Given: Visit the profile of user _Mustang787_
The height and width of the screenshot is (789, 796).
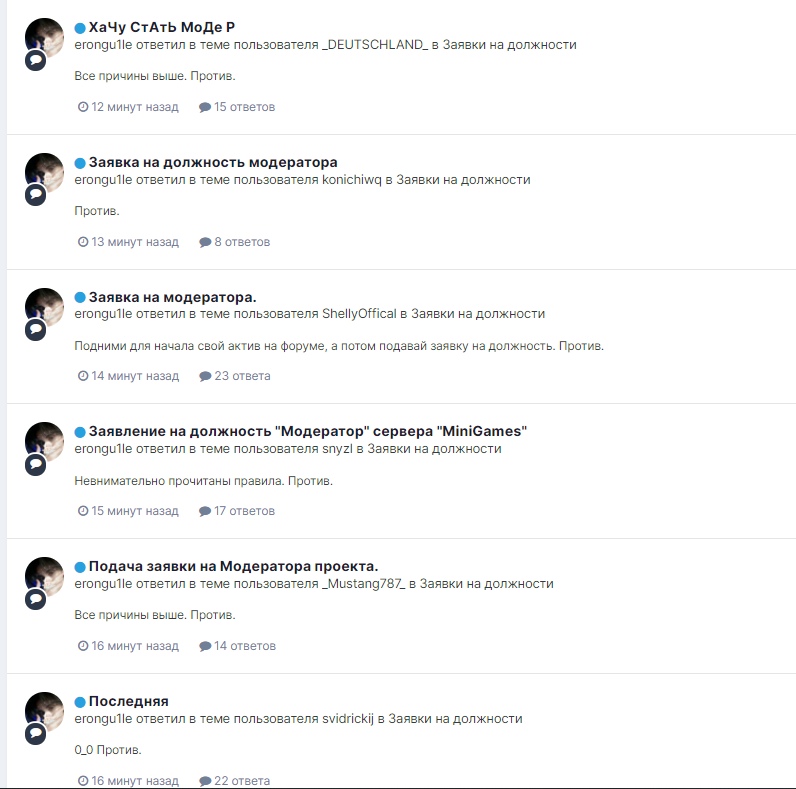Looking at the screenshot, I should pyautogui.click(x=364, y=584).
